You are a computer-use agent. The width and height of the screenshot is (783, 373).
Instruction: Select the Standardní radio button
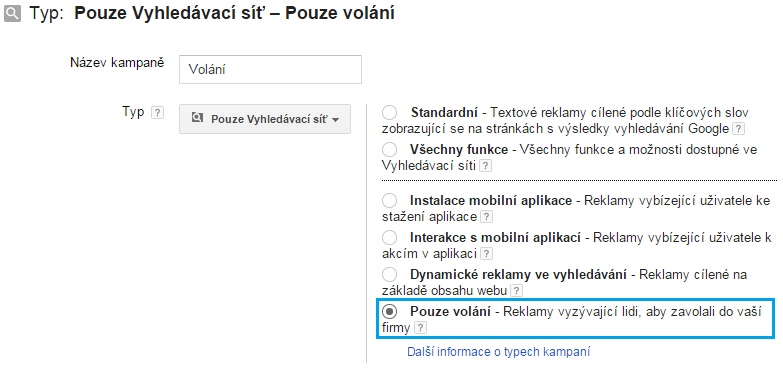[390, 112]
